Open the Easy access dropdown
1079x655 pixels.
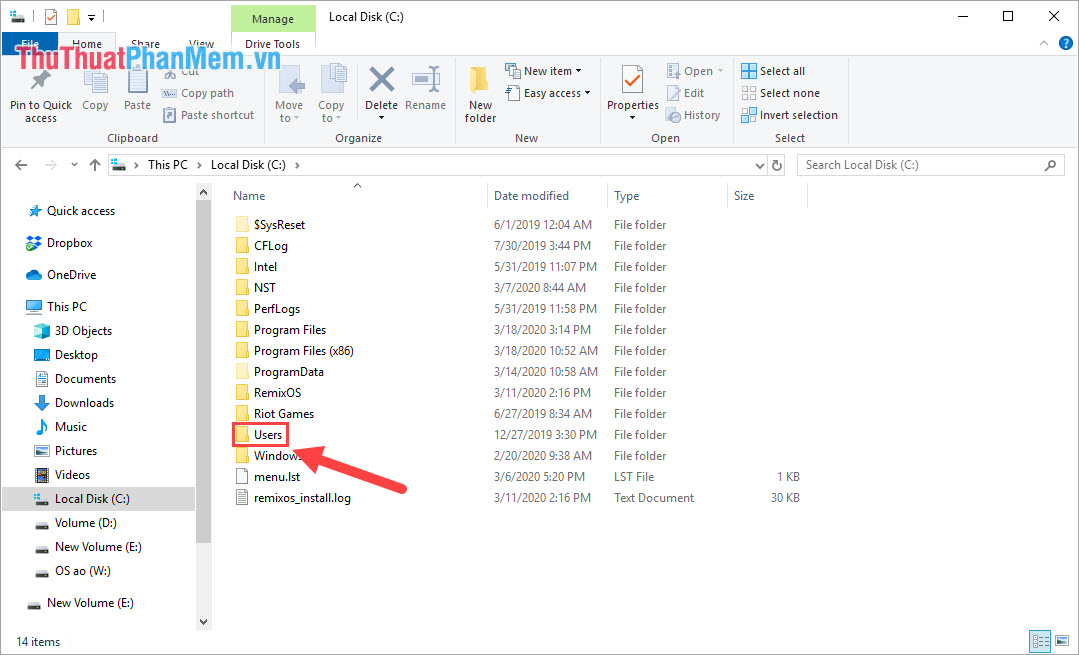click(x=548, y=92)
